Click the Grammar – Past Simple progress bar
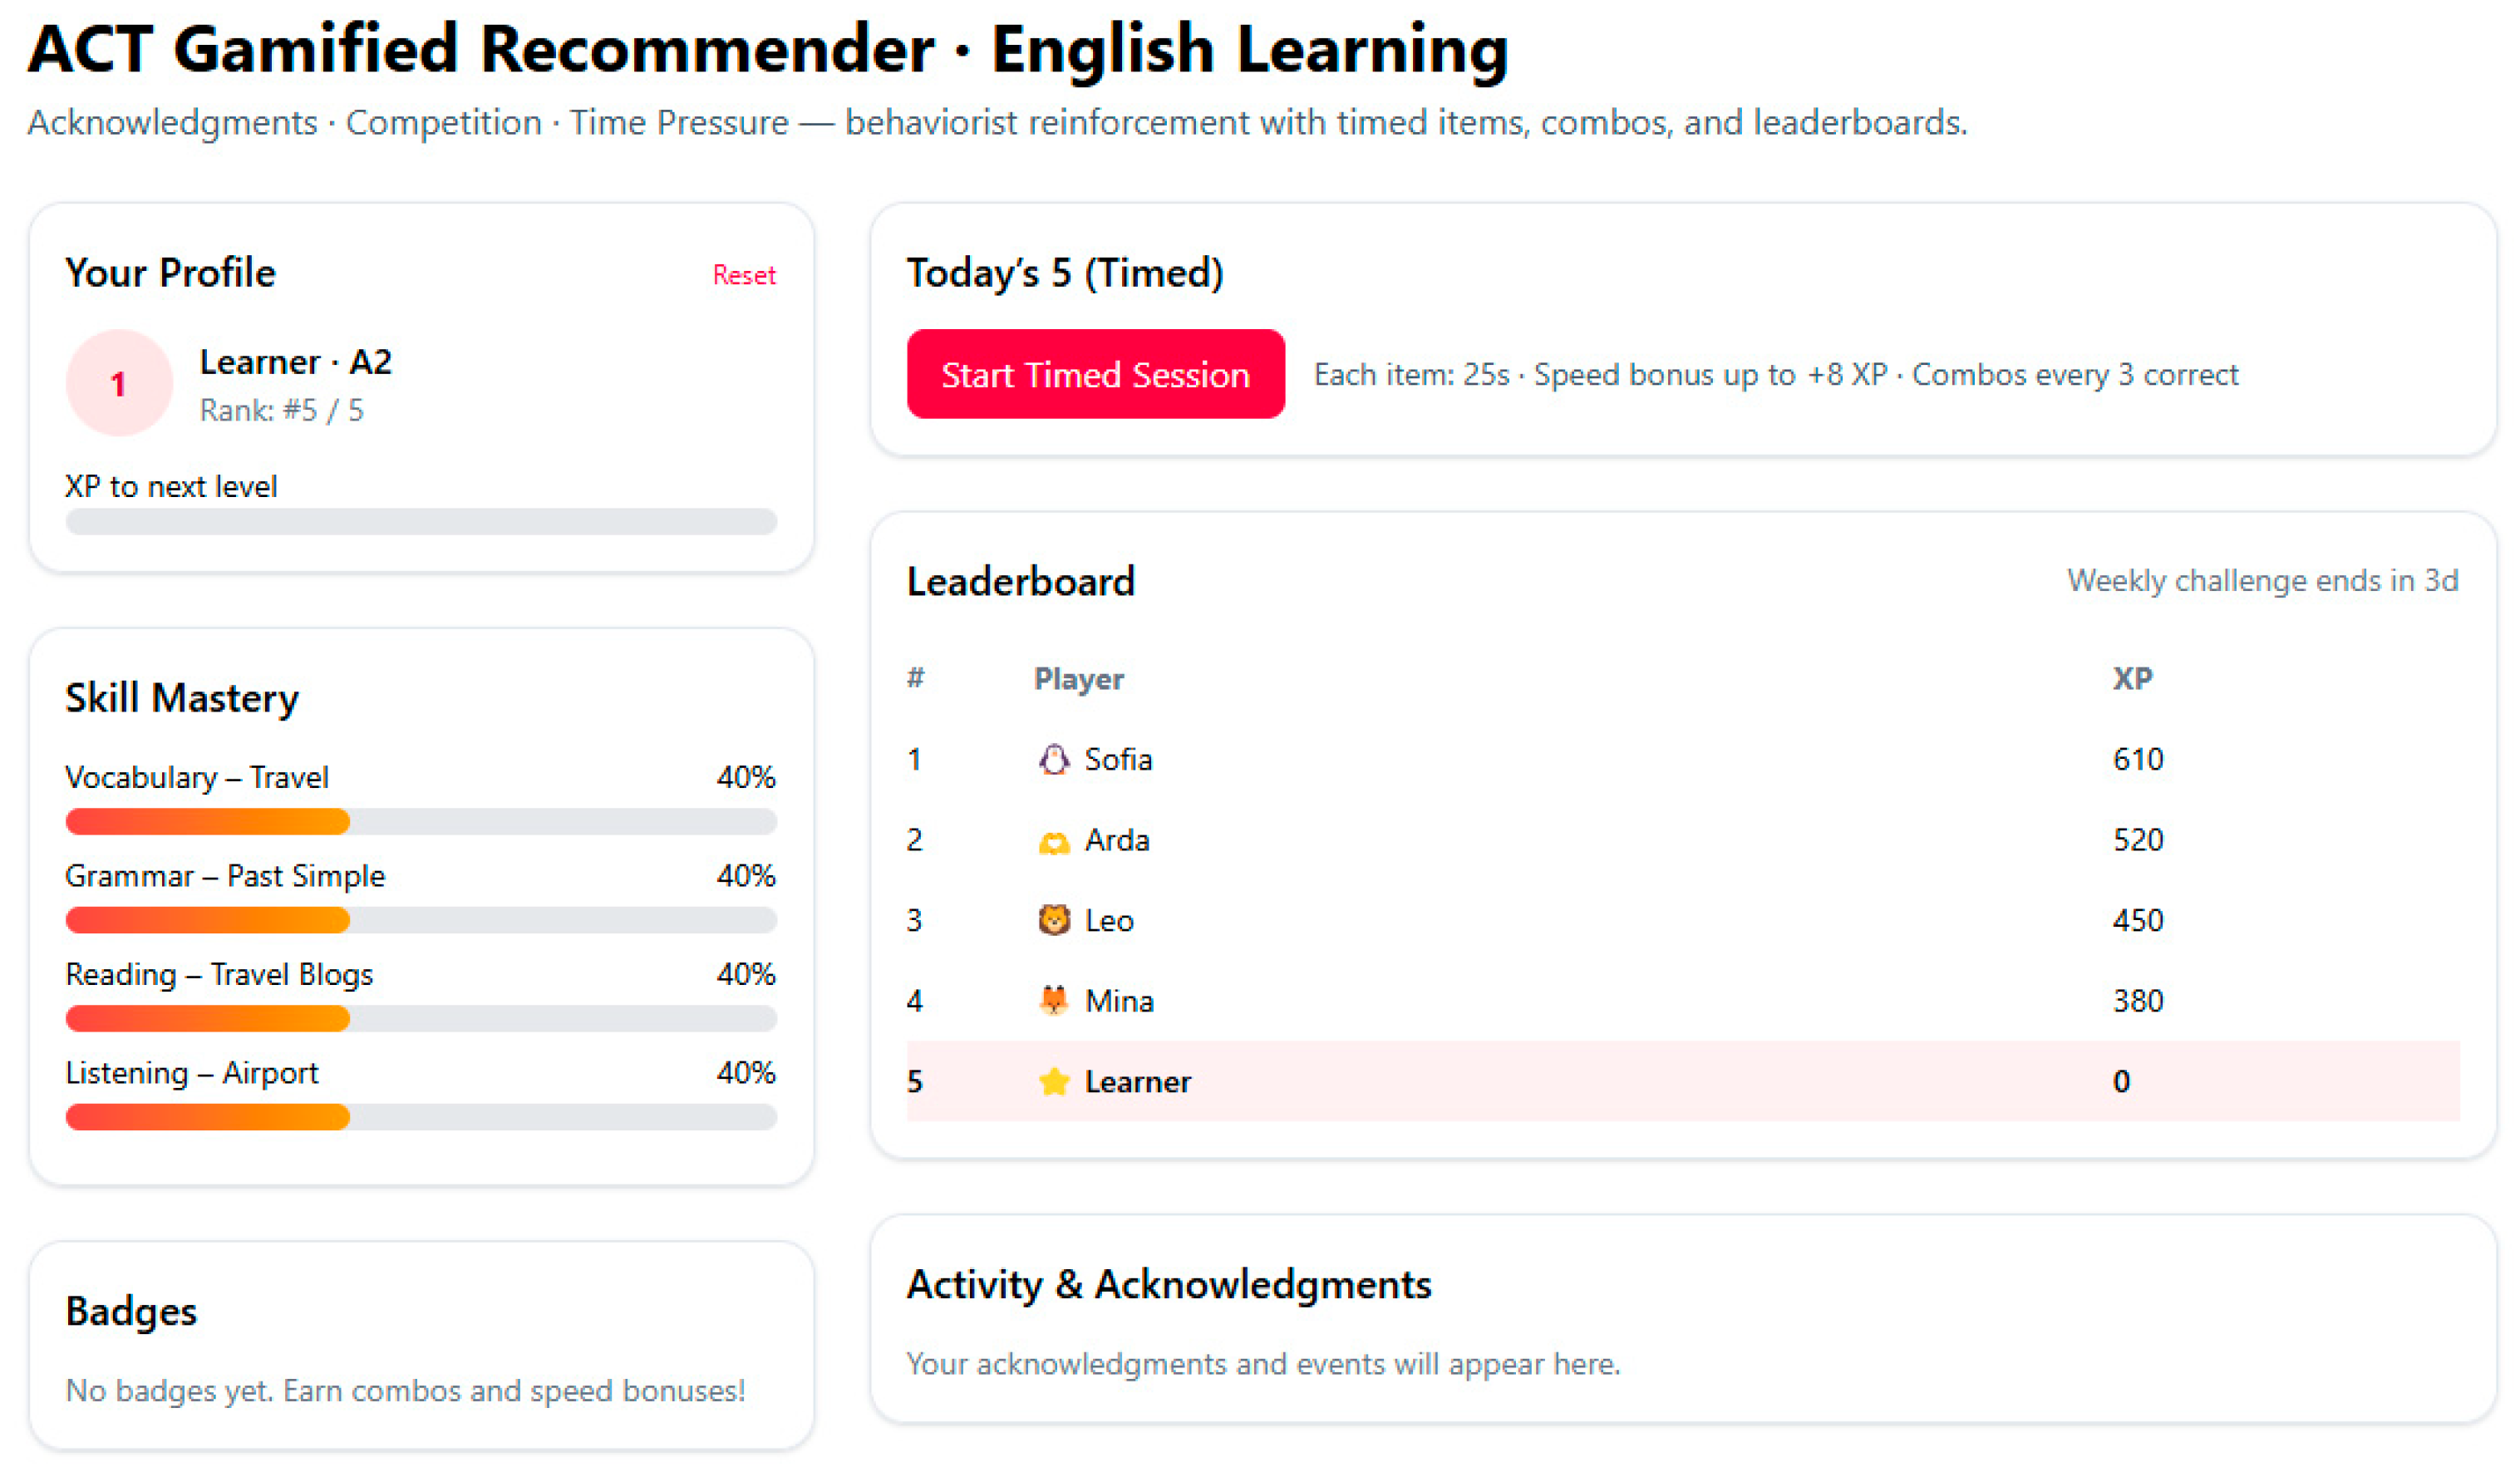Image resolution: width=2520 pixels, height=1472 pixels. (x=421, y=920)
